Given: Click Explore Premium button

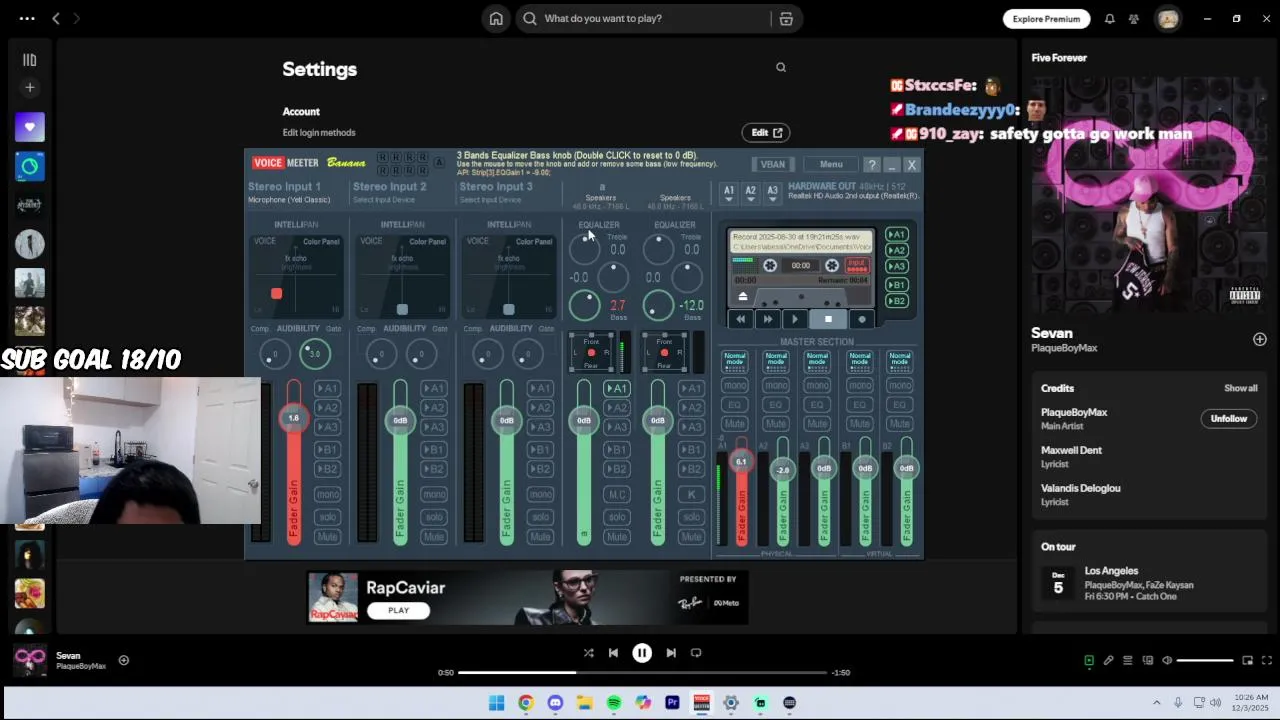Looking at the screenshot, I should [x=1046, y=18].
